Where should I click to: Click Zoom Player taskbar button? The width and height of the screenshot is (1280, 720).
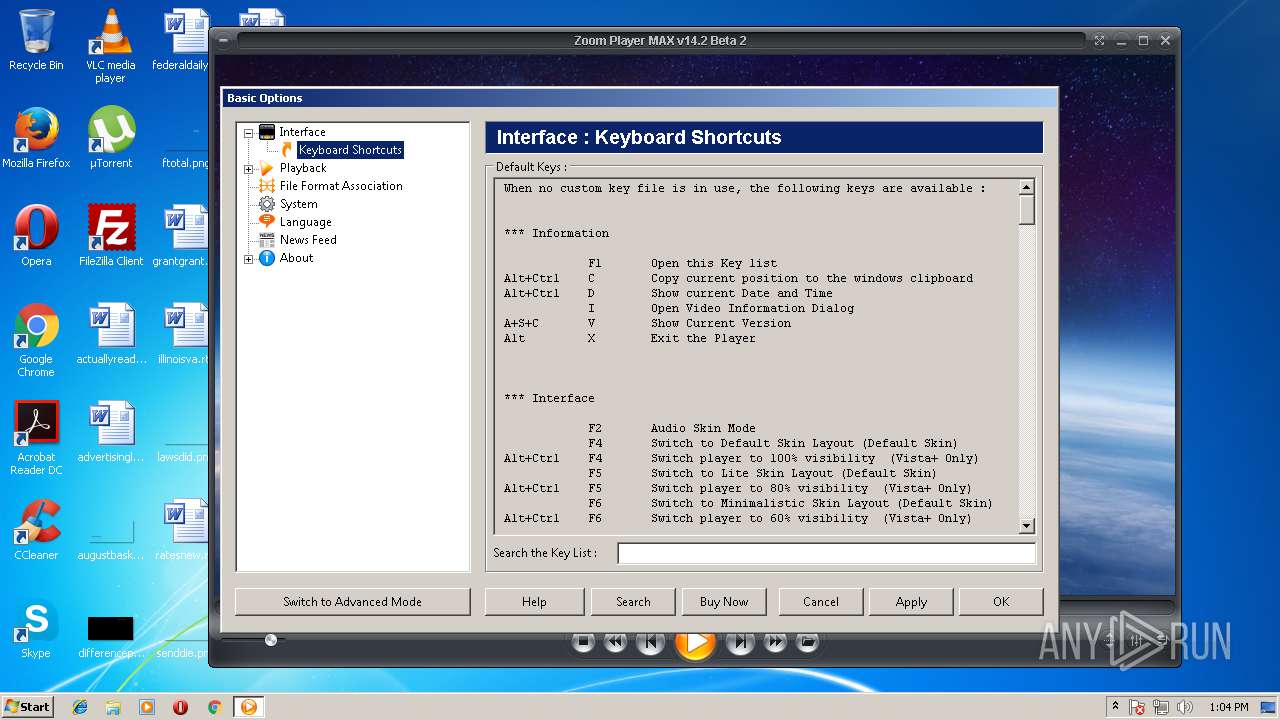click(x=248, y=707)
